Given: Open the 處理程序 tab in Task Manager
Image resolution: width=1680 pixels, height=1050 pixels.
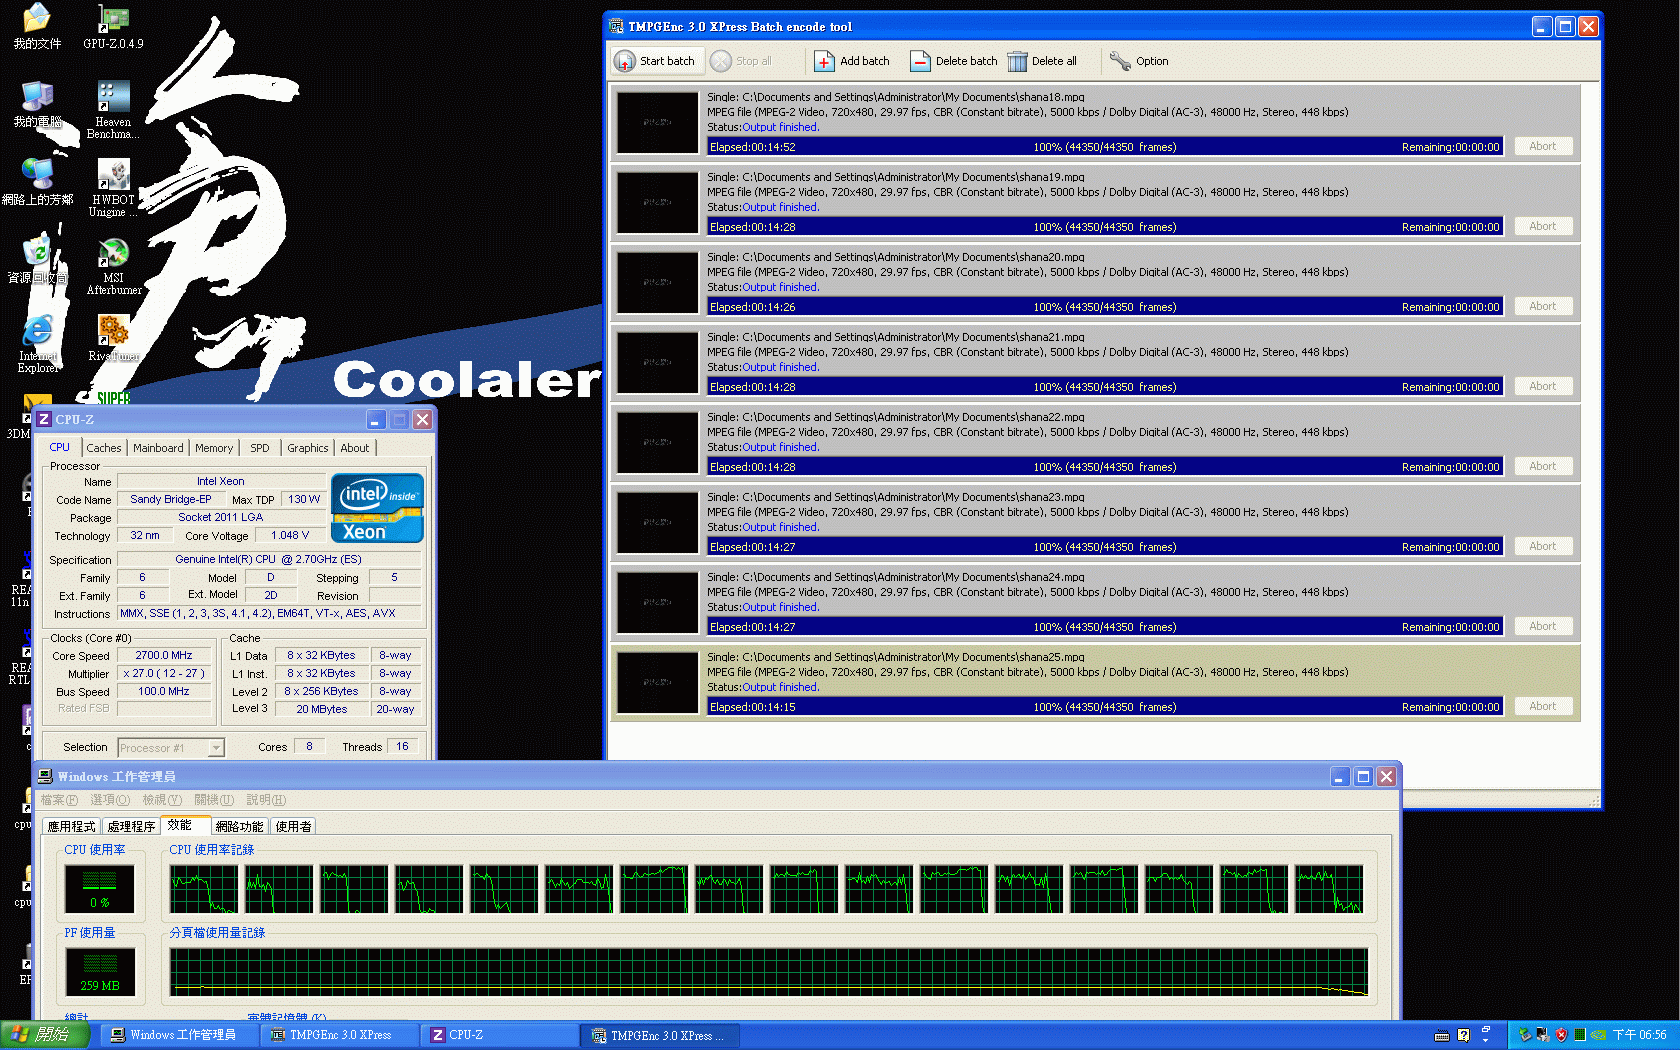Looking at the screenshot, I should click(131, 826).
